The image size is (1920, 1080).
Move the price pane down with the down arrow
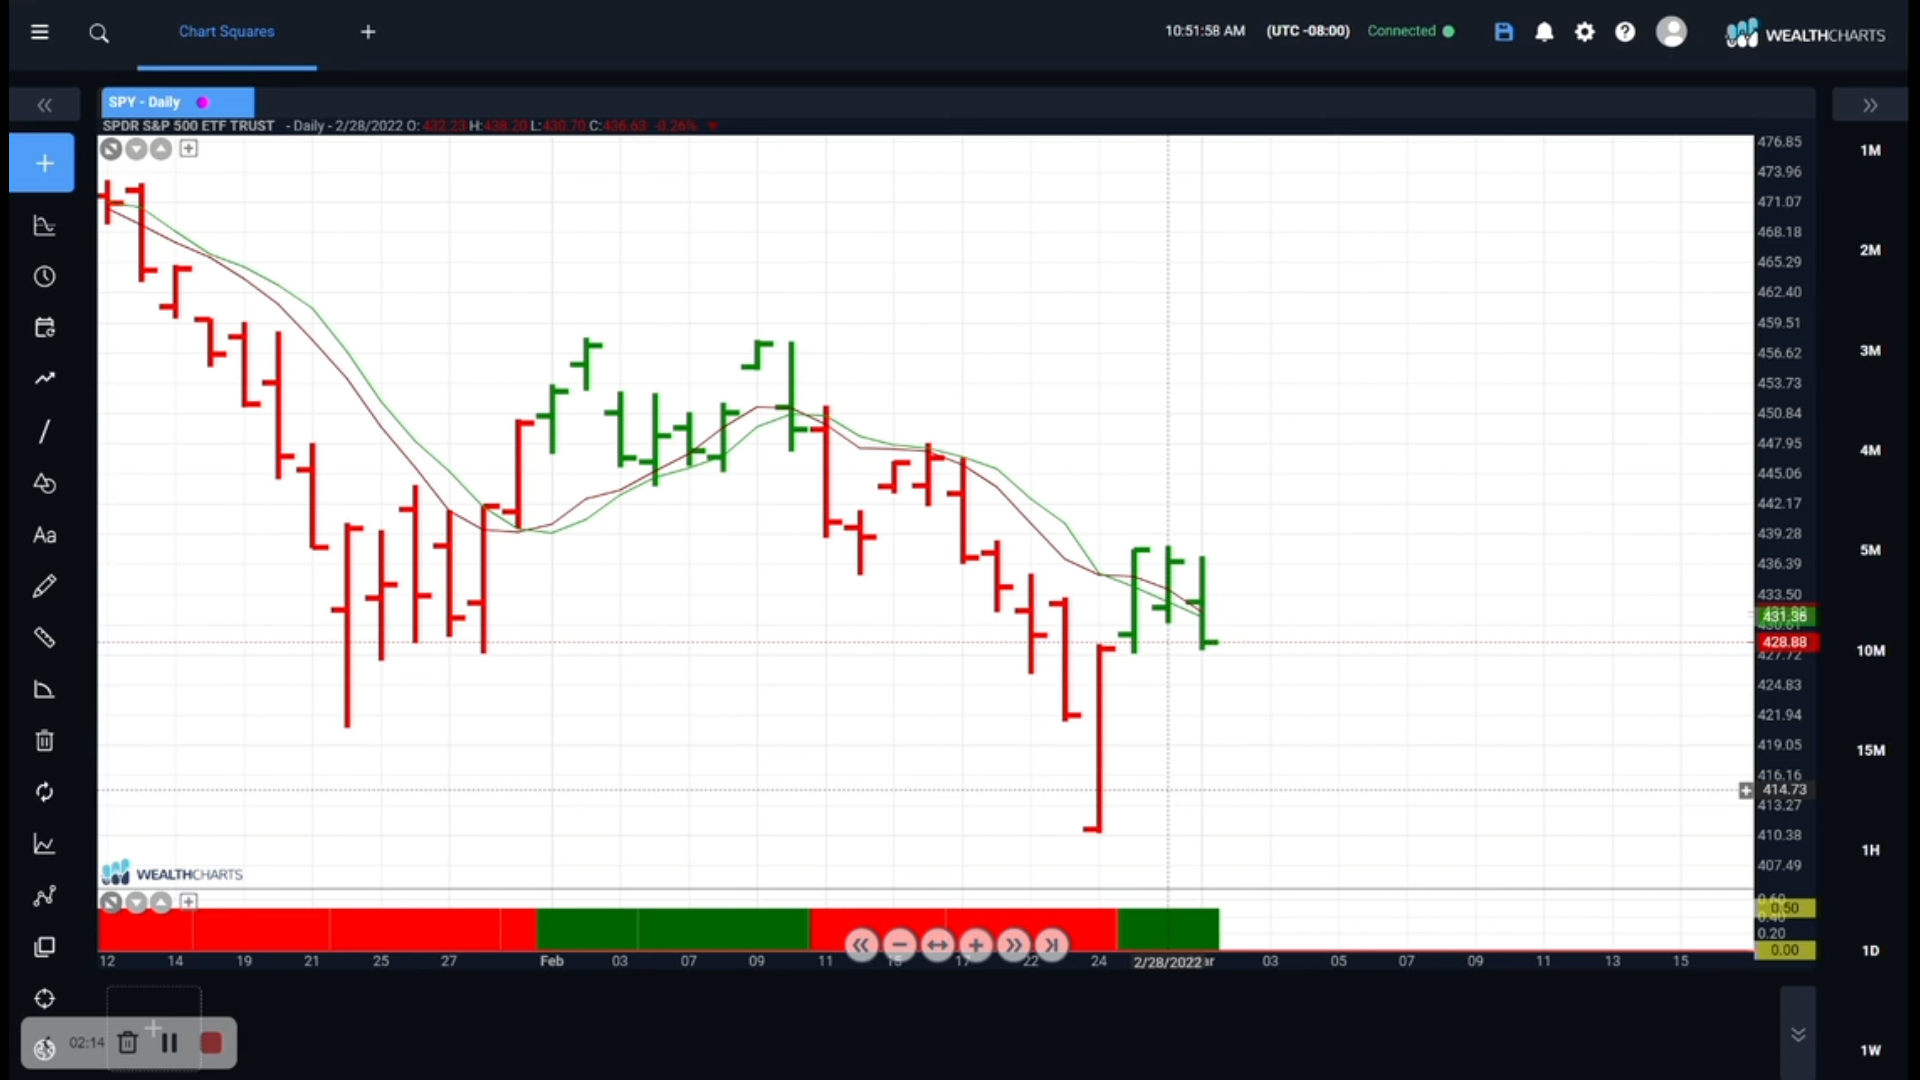click(x=136, y=149)
